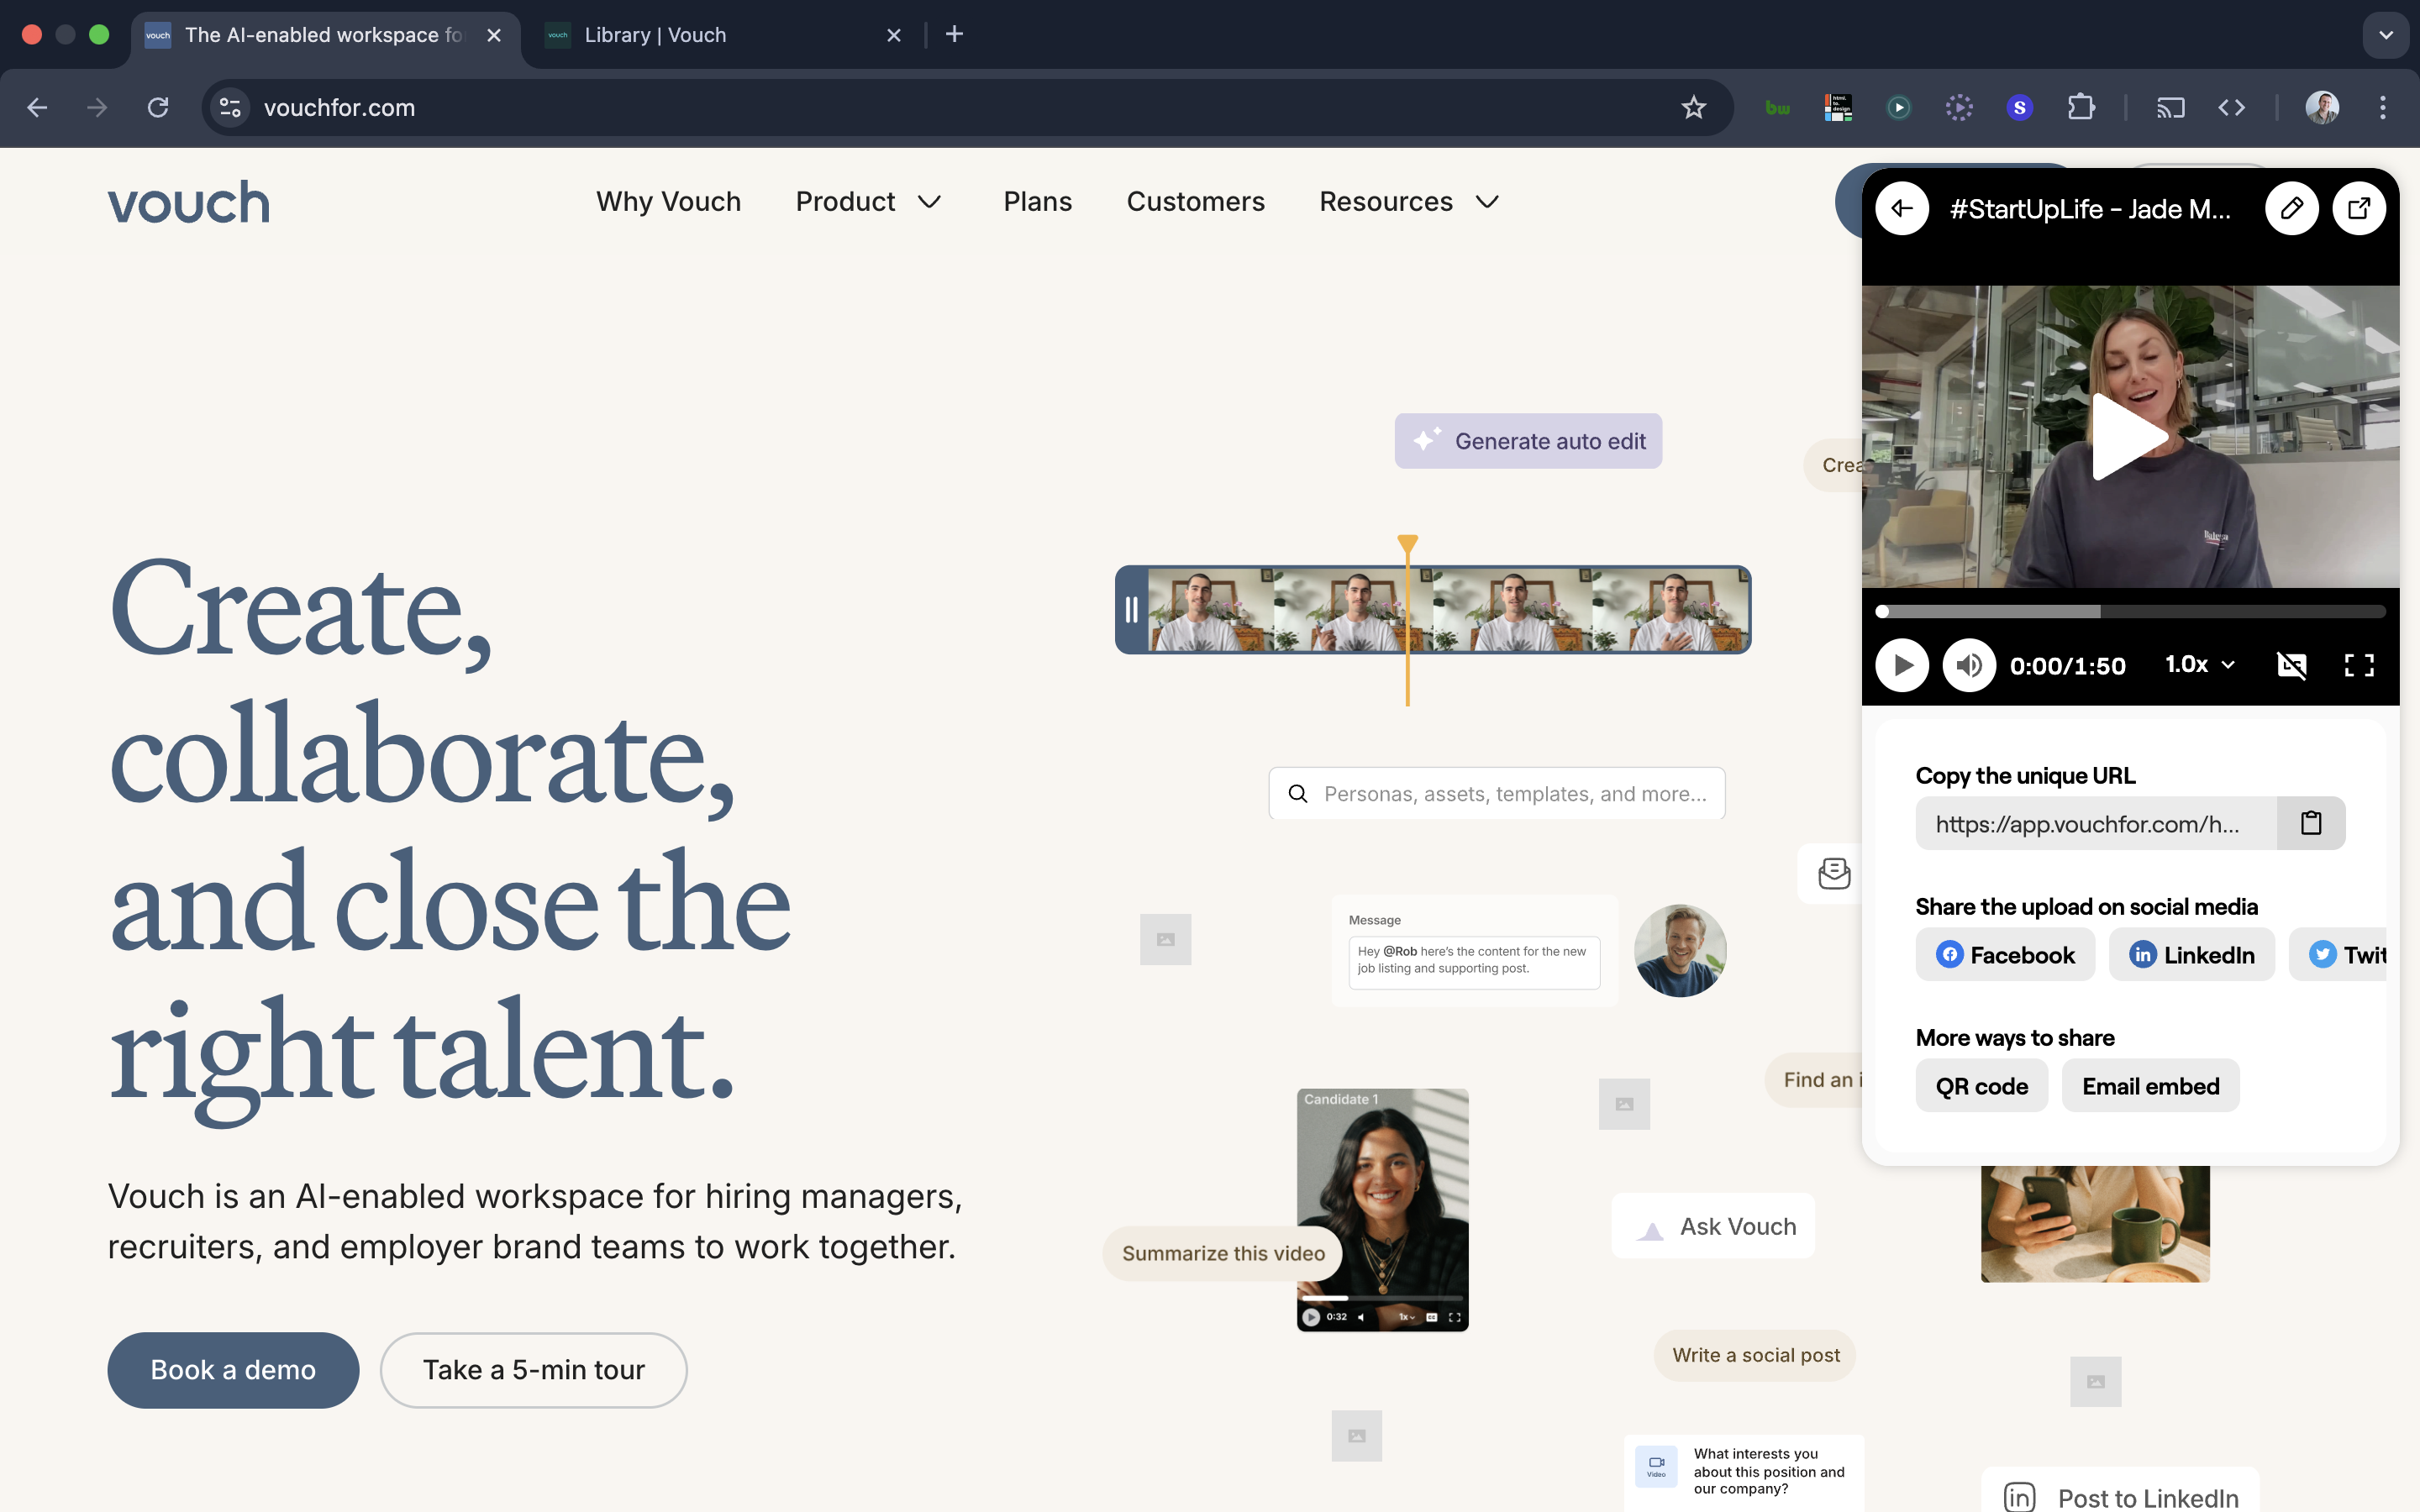
Task: Click the Write a social post chip
Action: click(1756, 1355)
